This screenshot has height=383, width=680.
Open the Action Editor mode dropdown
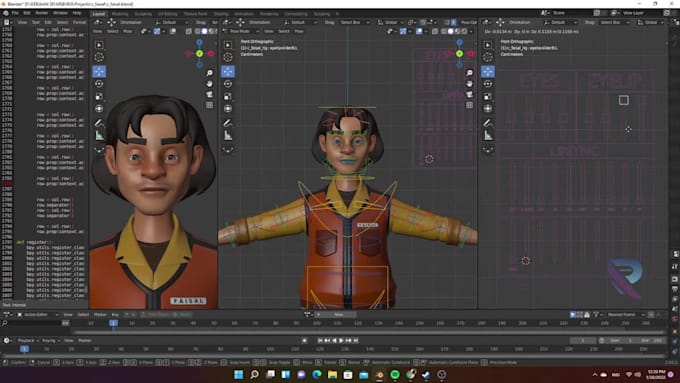[x=37, y=314]
